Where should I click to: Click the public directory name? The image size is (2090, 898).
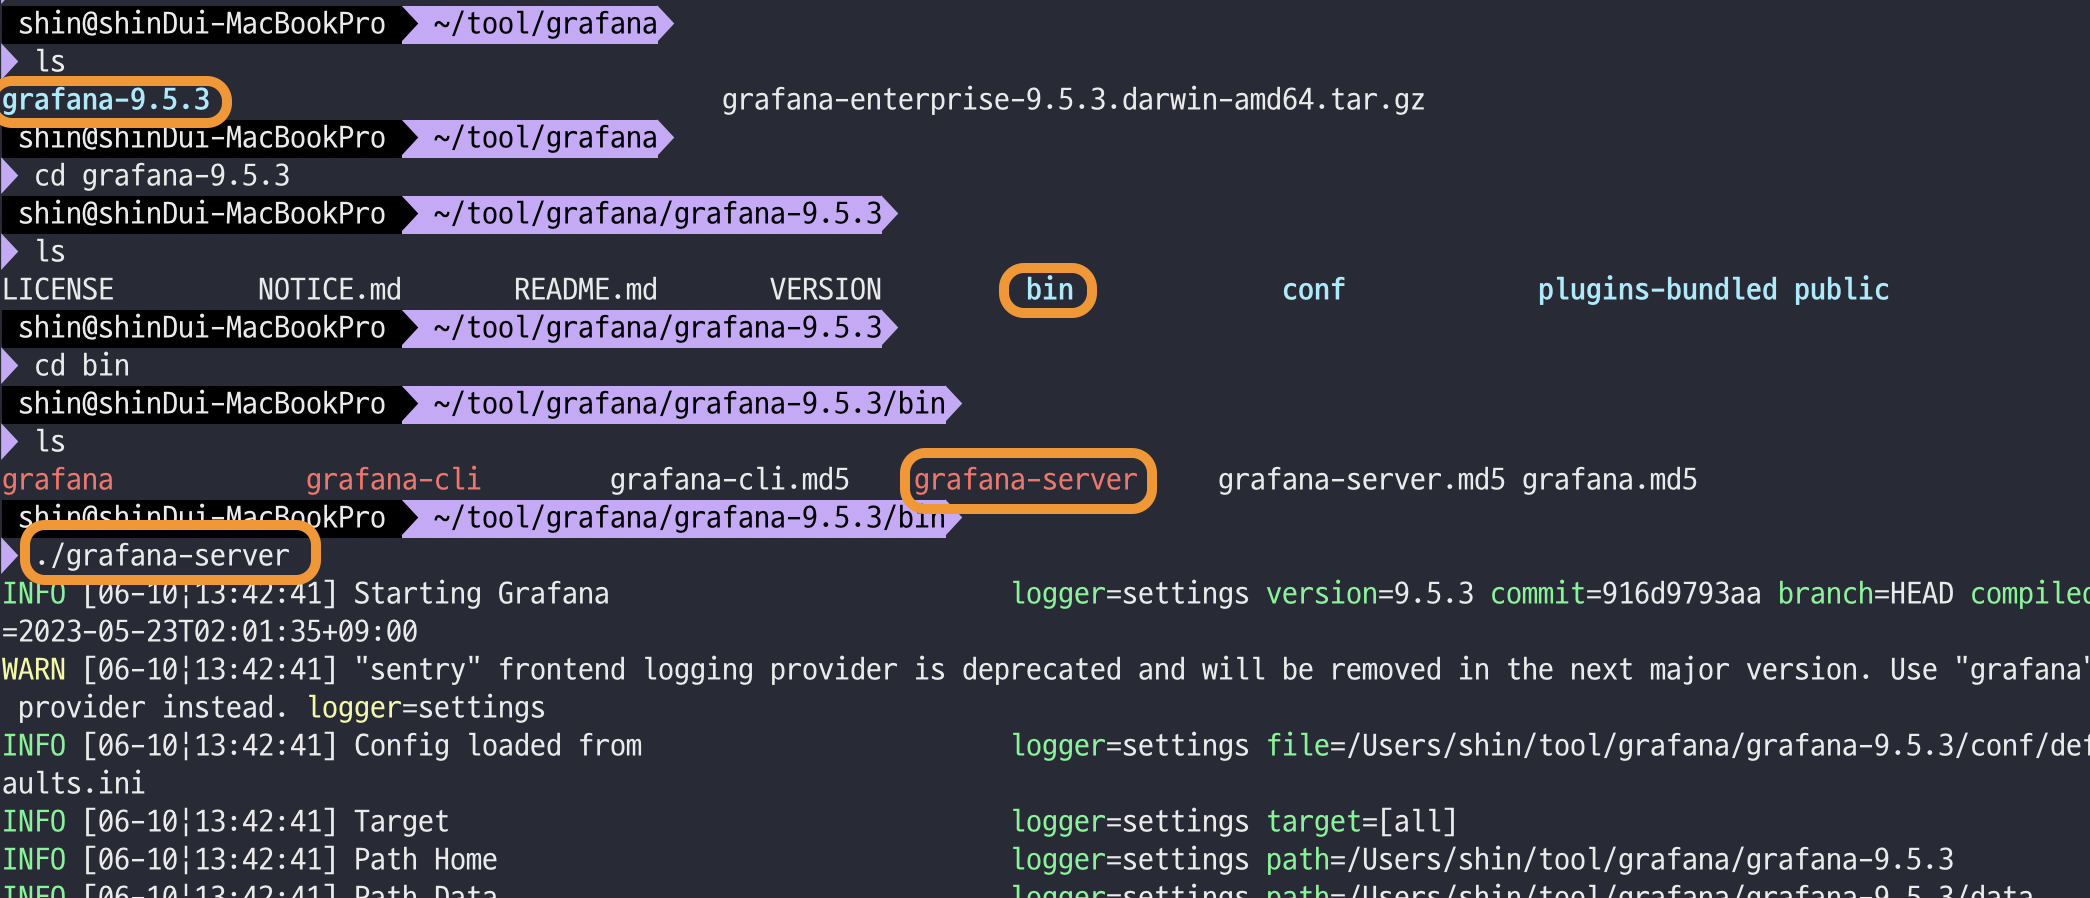point(1841,290)
